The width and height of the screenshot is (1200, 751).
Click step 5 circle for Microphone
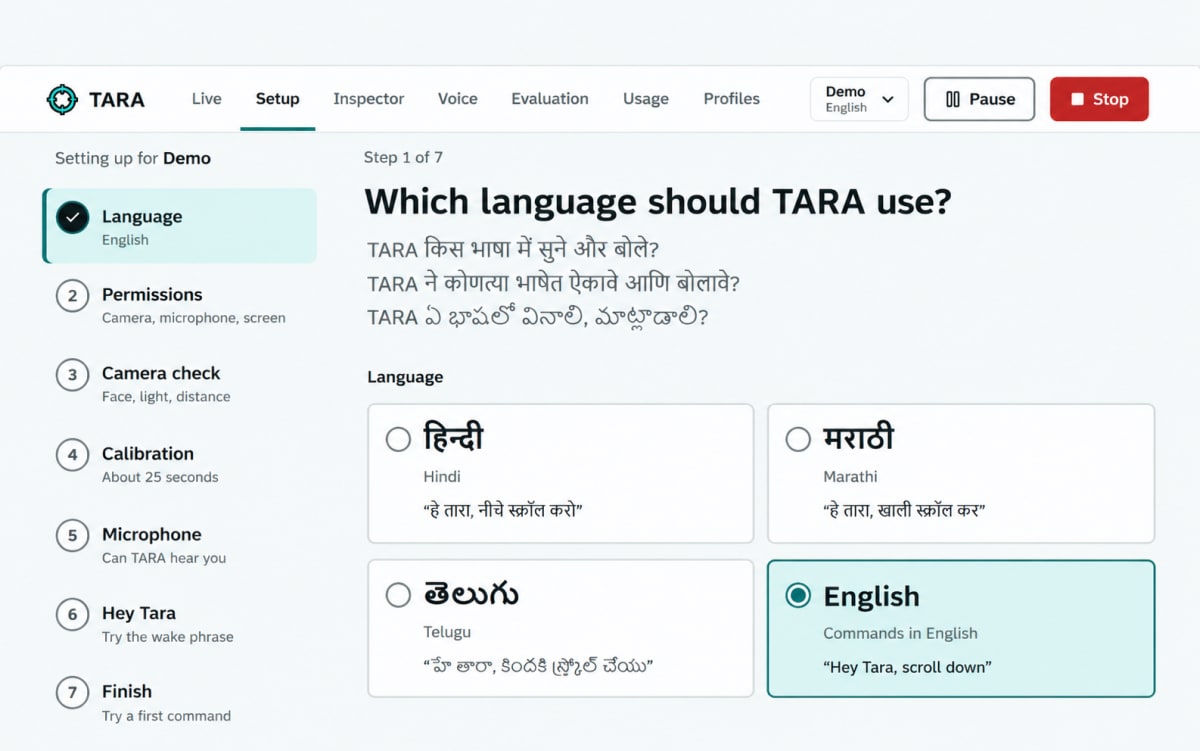pyautogui.click(x=72, y=535)
